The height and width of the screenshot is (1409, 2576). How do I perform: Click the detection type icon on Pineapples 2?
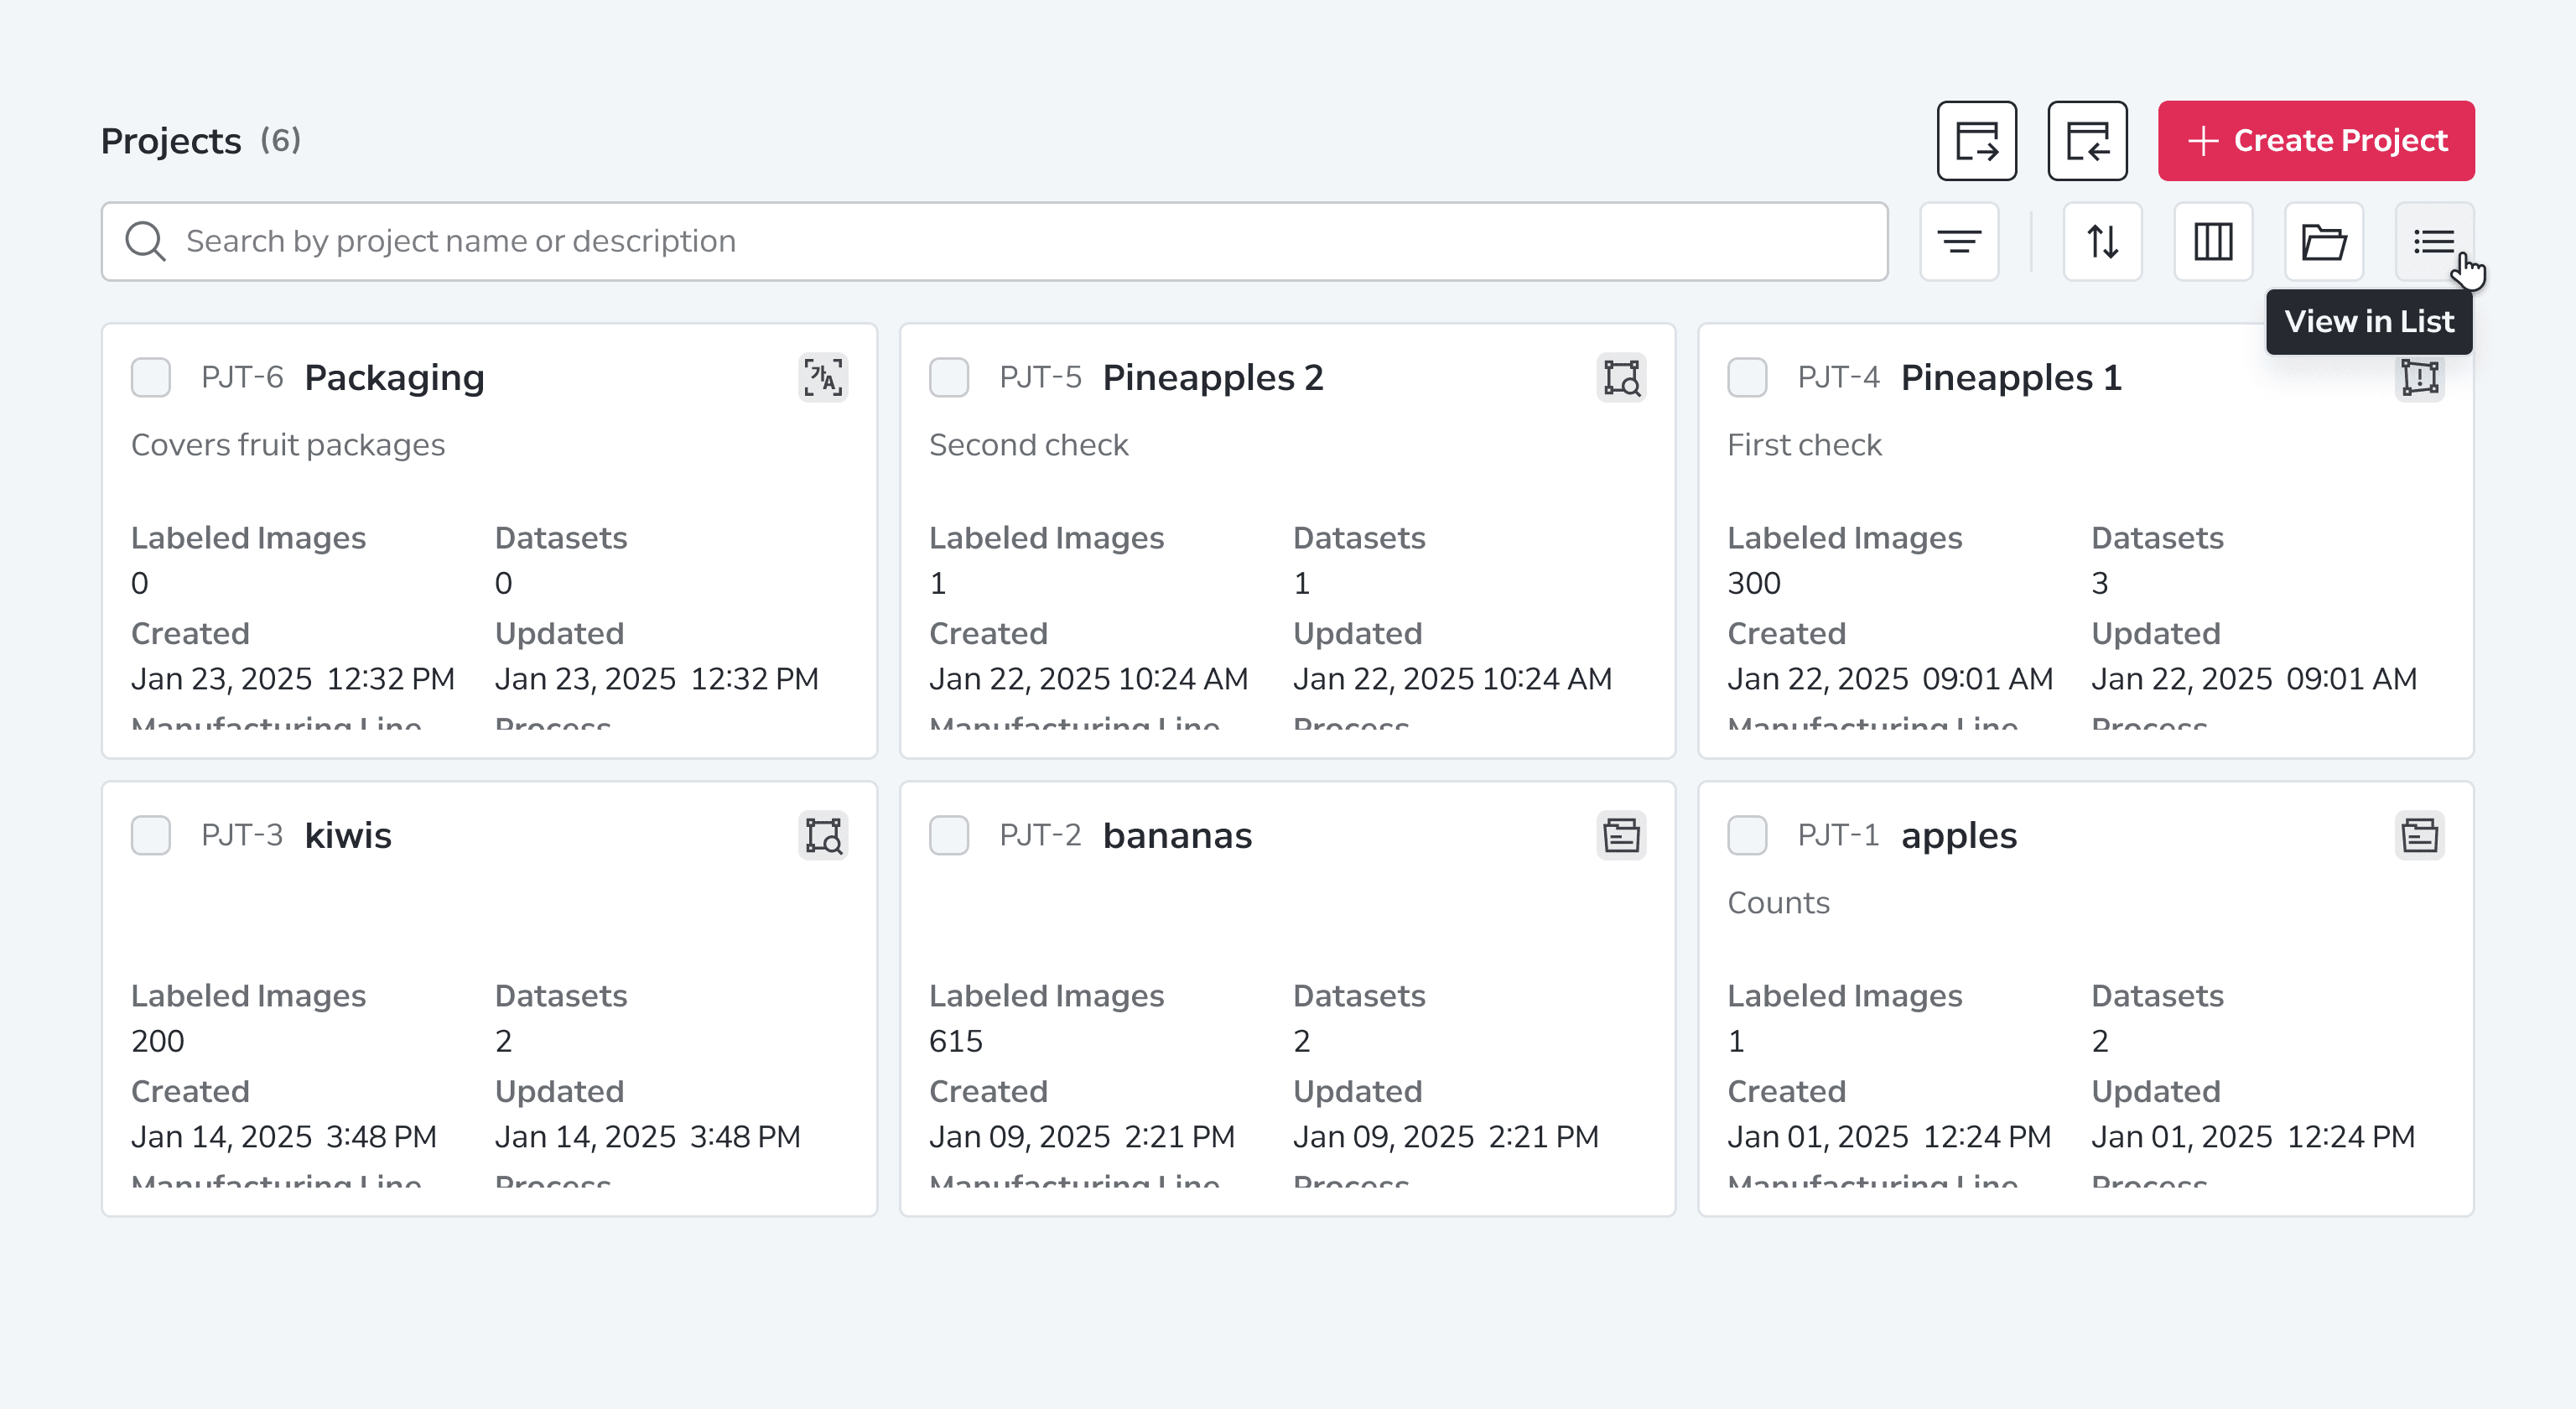tap(1621, 378)
